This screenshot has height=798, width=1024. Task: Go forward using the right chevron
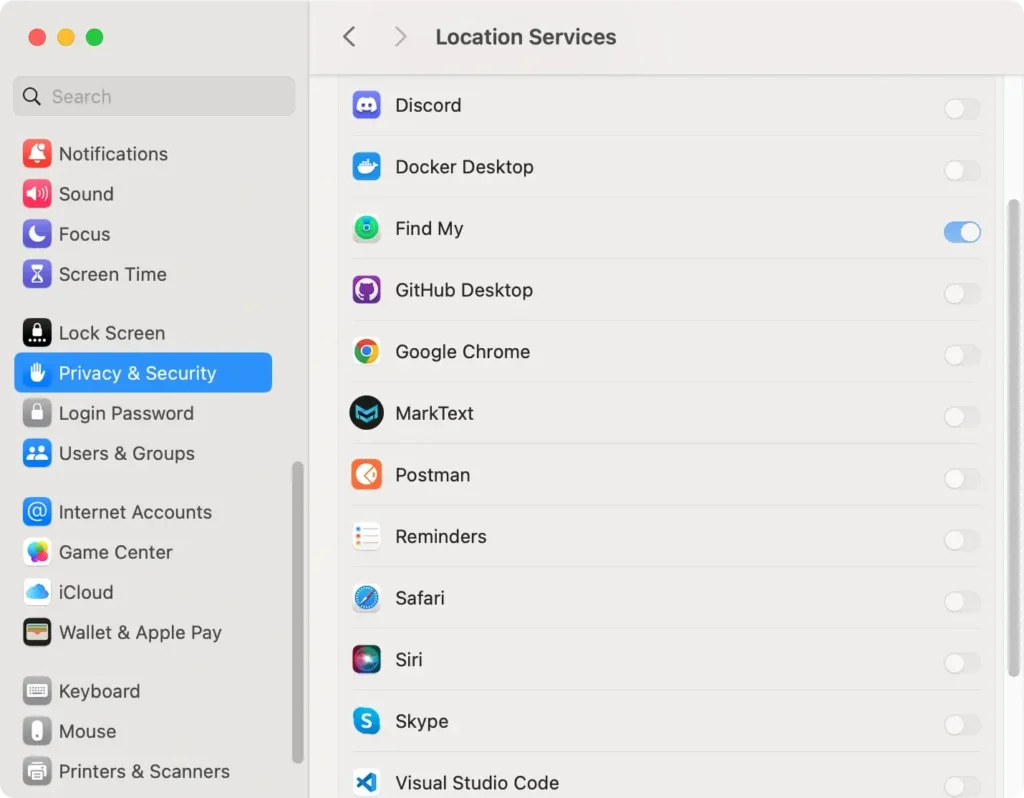point(400,37)
